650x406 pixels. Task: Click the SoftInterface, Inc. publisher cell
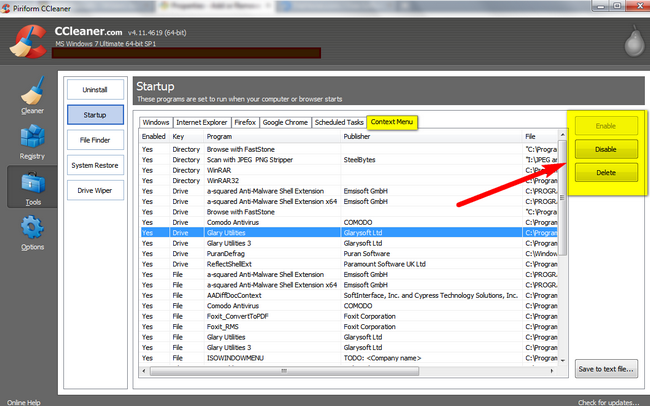tap(431, 295)
